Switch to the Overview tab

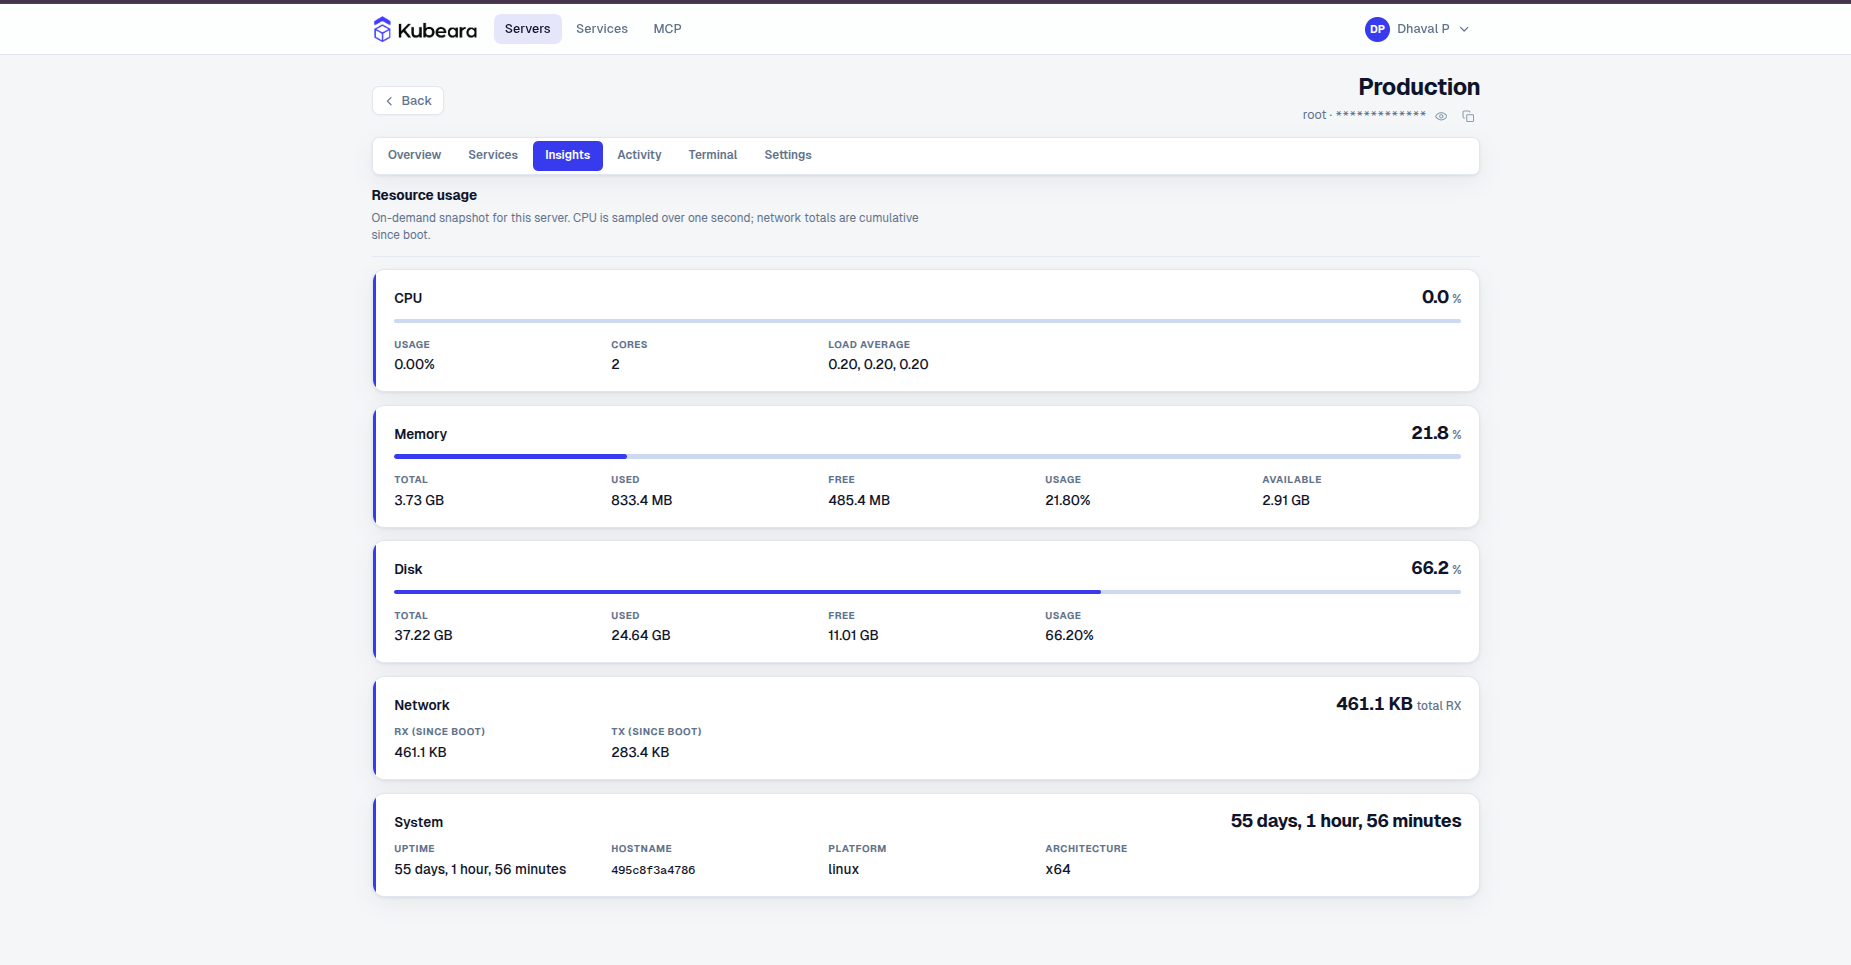tap(414, 155)
